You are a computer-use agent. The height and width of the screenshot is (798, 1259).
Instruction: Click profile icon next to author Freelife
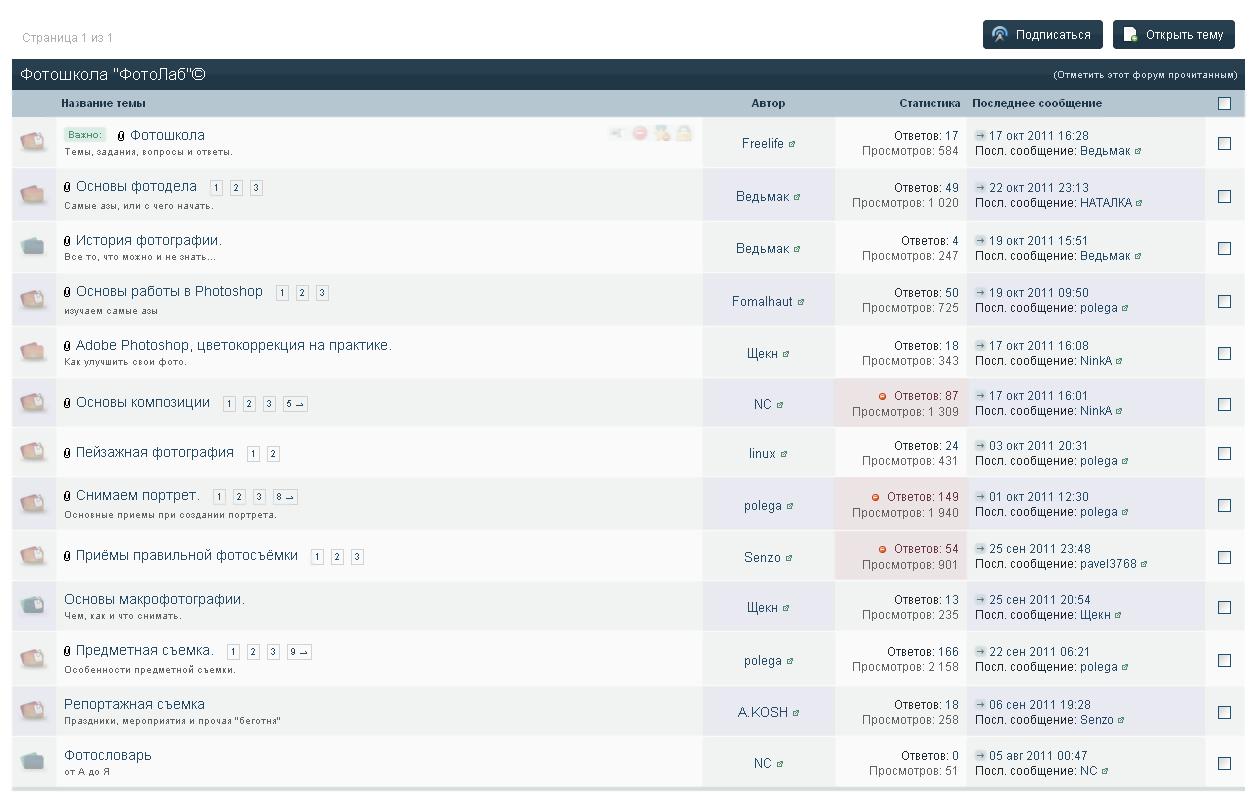[x=792, y=144]
